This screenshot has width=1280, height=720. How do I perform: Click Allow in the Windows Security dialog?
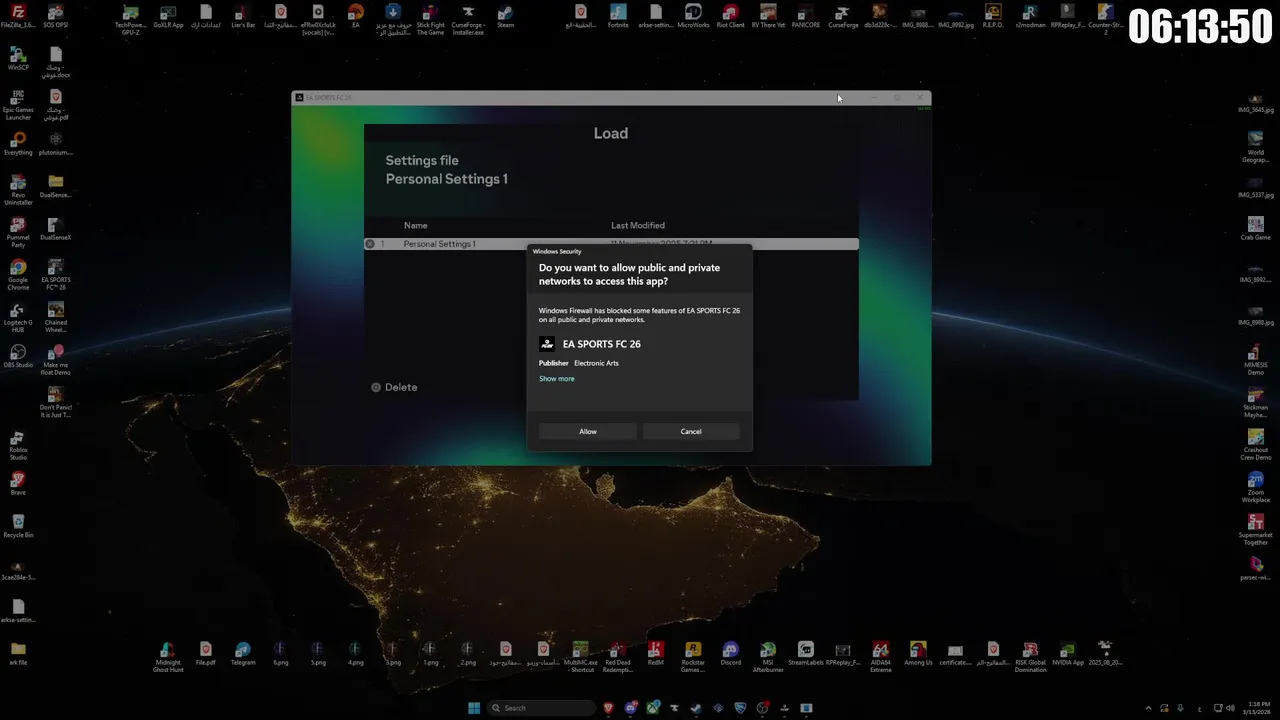[x=588, y=431]
